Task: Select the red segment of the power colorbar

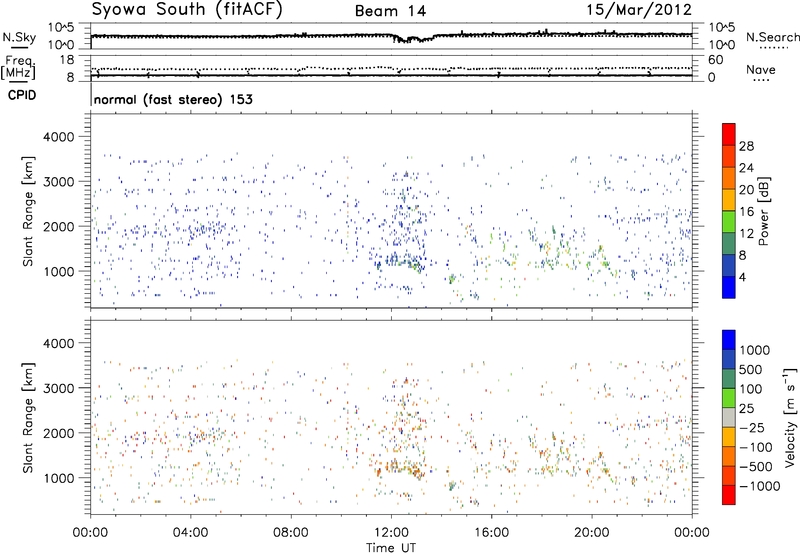Action: pos(729,135)
